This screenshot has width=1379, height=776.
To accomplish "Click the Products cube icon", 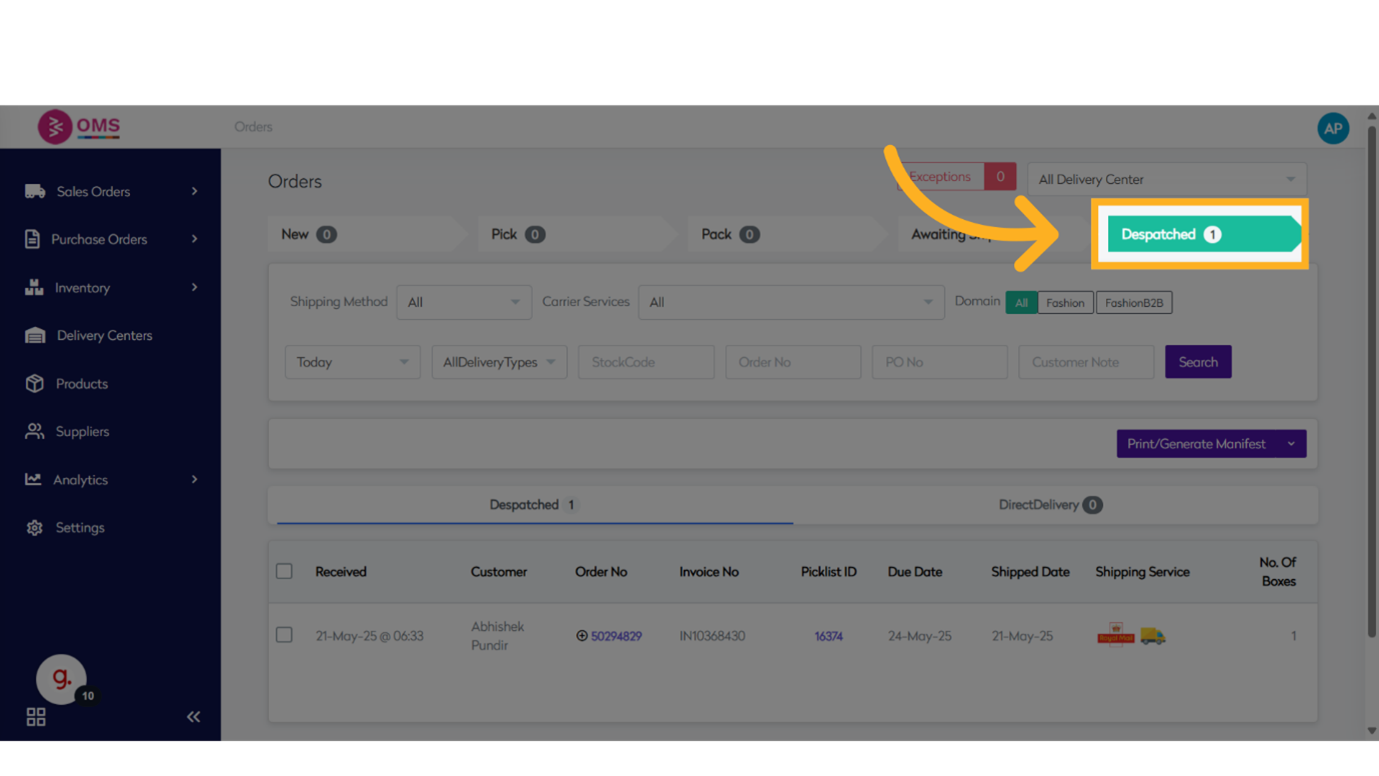I will pyautogui.click(x=35, y=383).
